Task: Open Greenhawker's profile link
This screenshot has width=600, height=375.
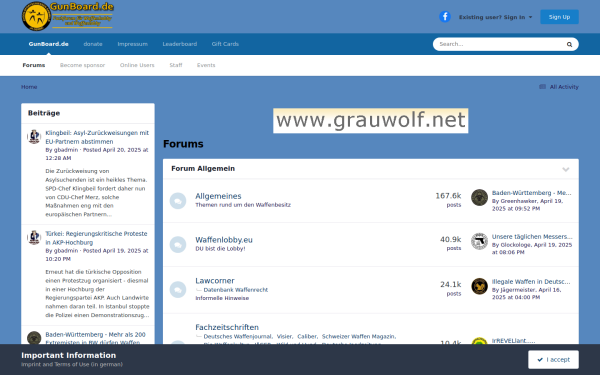Action: point(518,201)
